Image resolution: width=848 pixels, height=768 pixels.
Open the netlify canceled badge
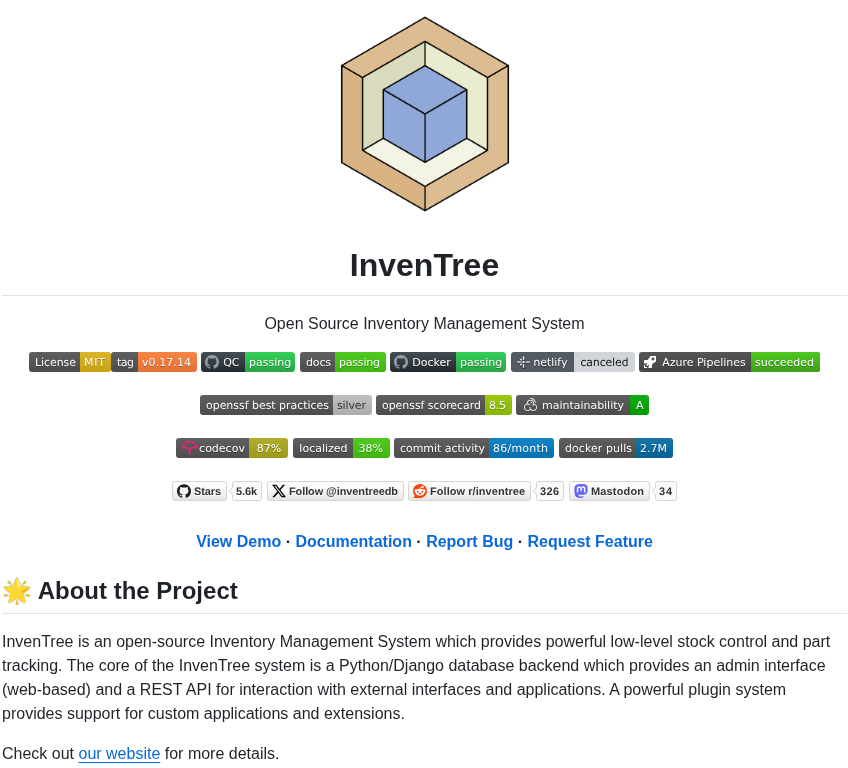pos(573,362)
